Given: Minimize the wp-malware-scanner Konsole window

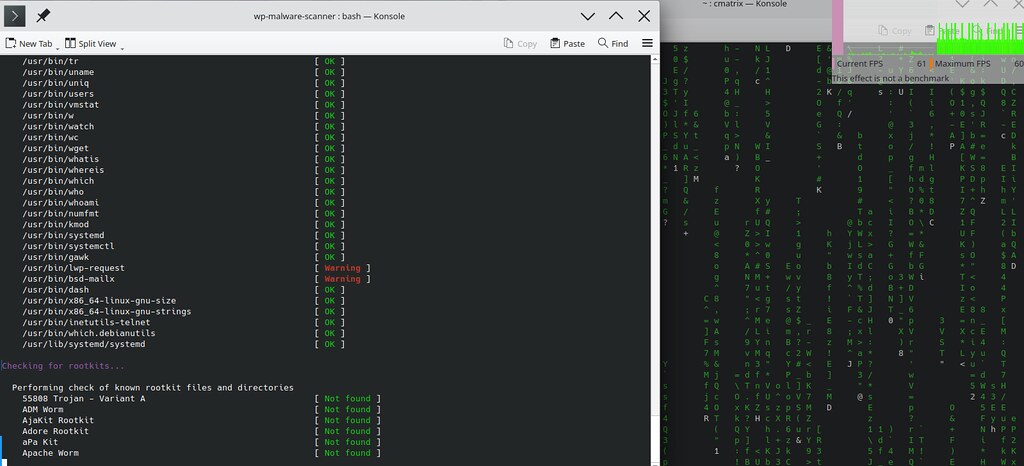Looking at the screenshot, I should point(588,16).
